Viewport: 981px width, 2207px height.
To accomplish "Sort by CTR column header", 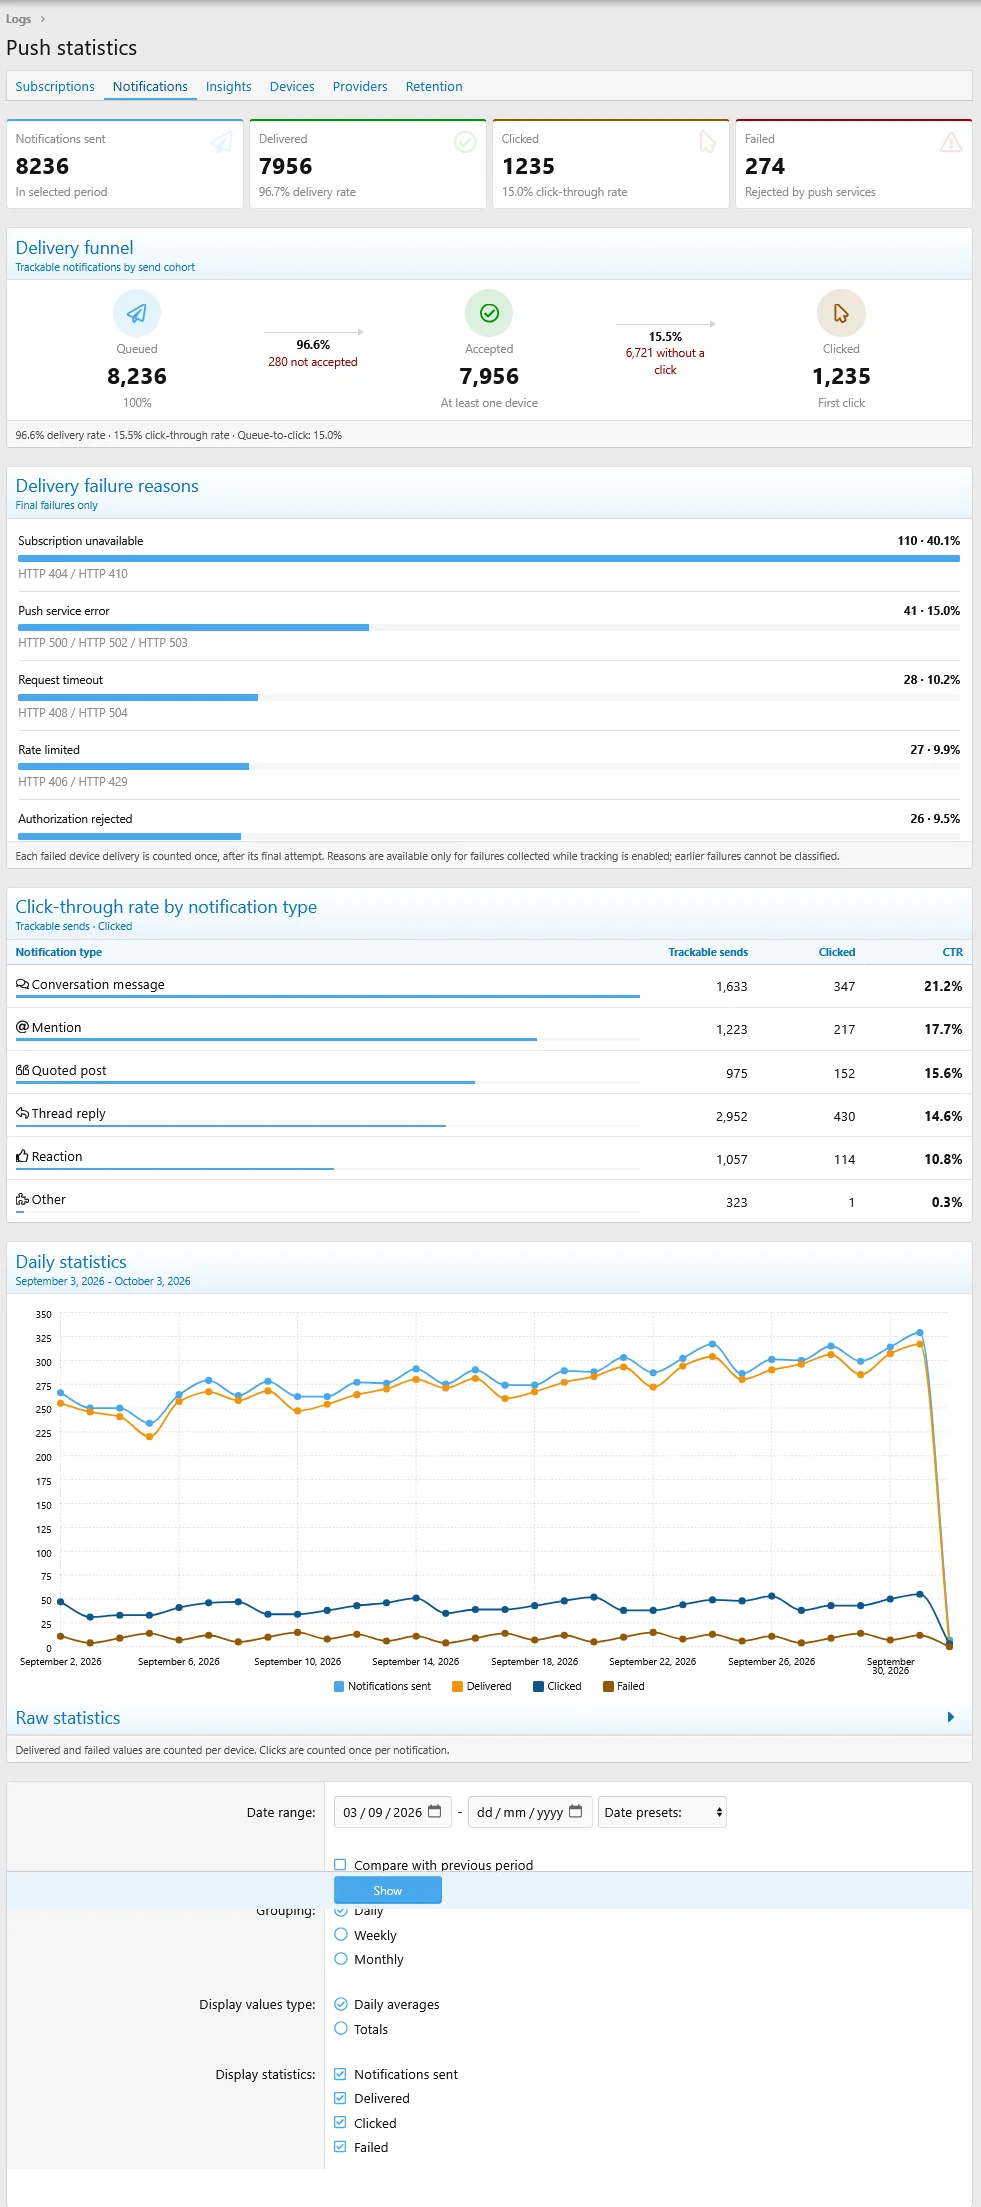I will tap(952, 952).
